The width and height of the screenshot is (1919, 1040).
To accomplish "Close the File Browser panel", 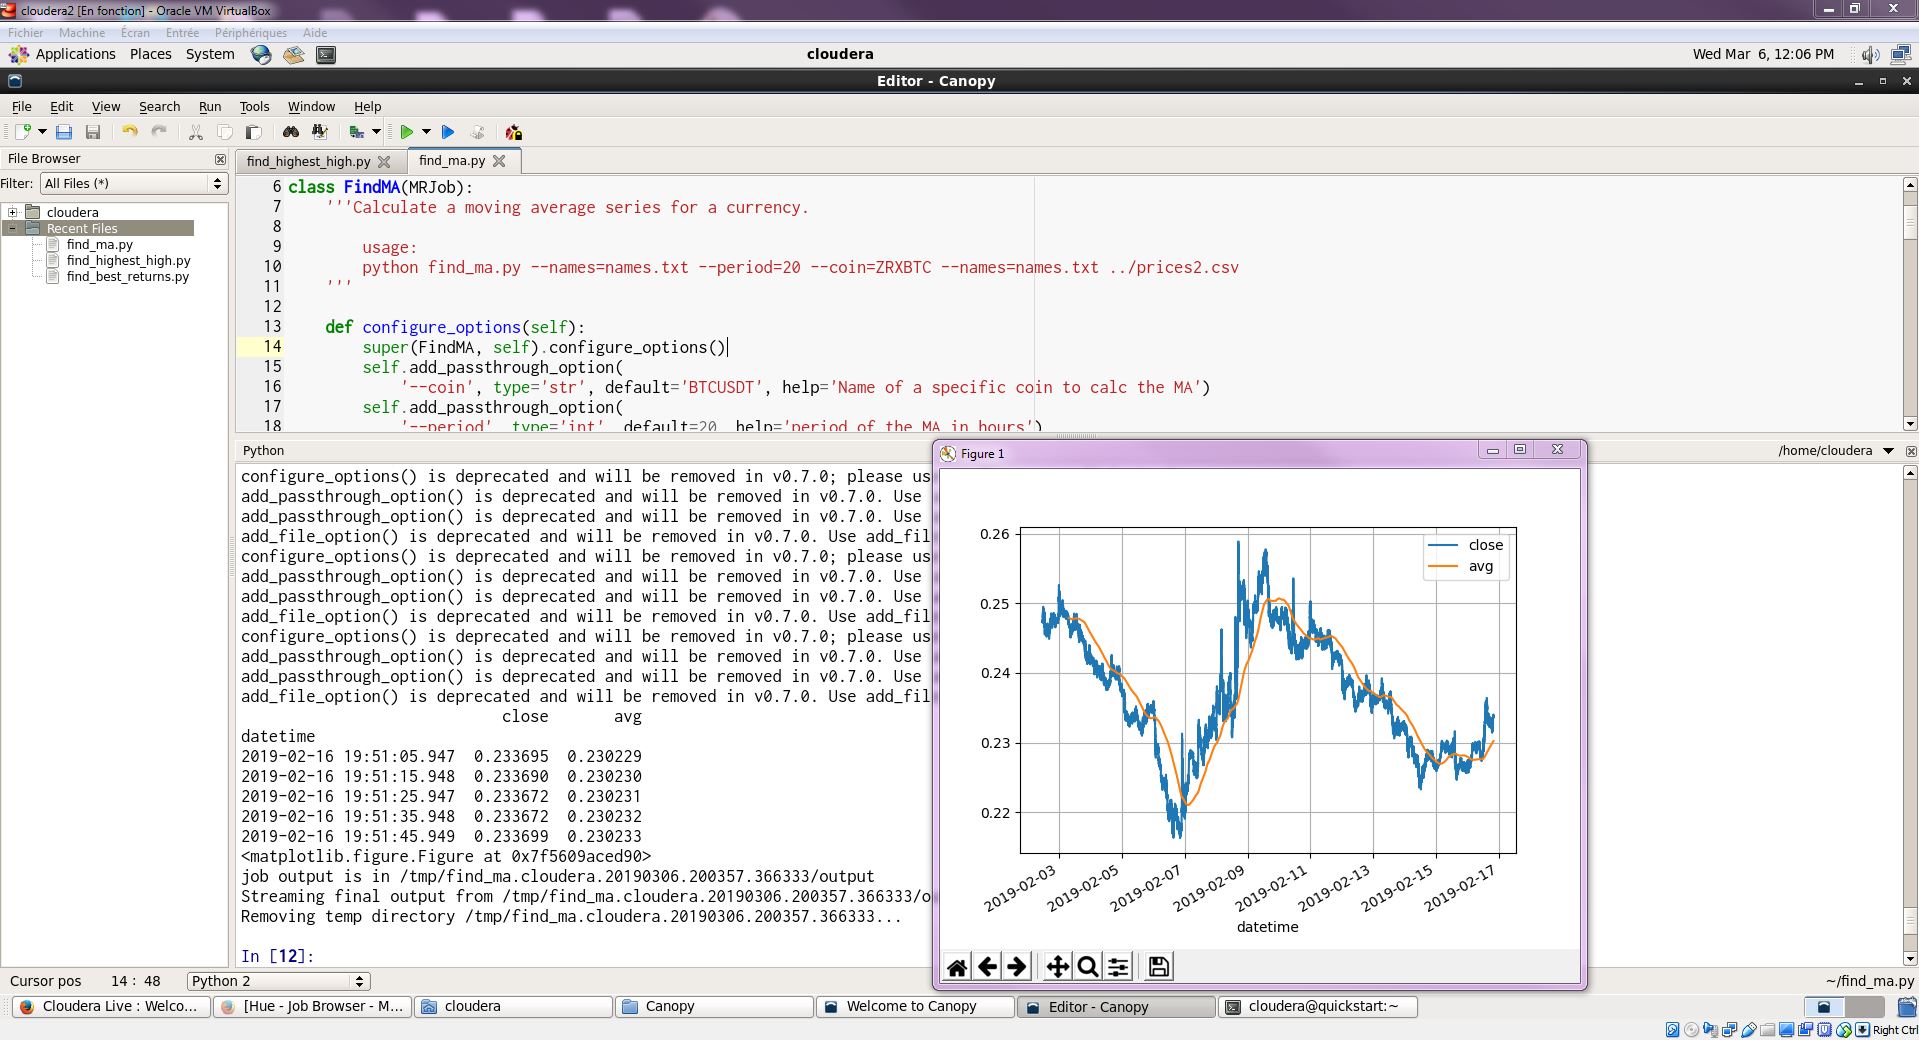I will [x=220, y=159].
